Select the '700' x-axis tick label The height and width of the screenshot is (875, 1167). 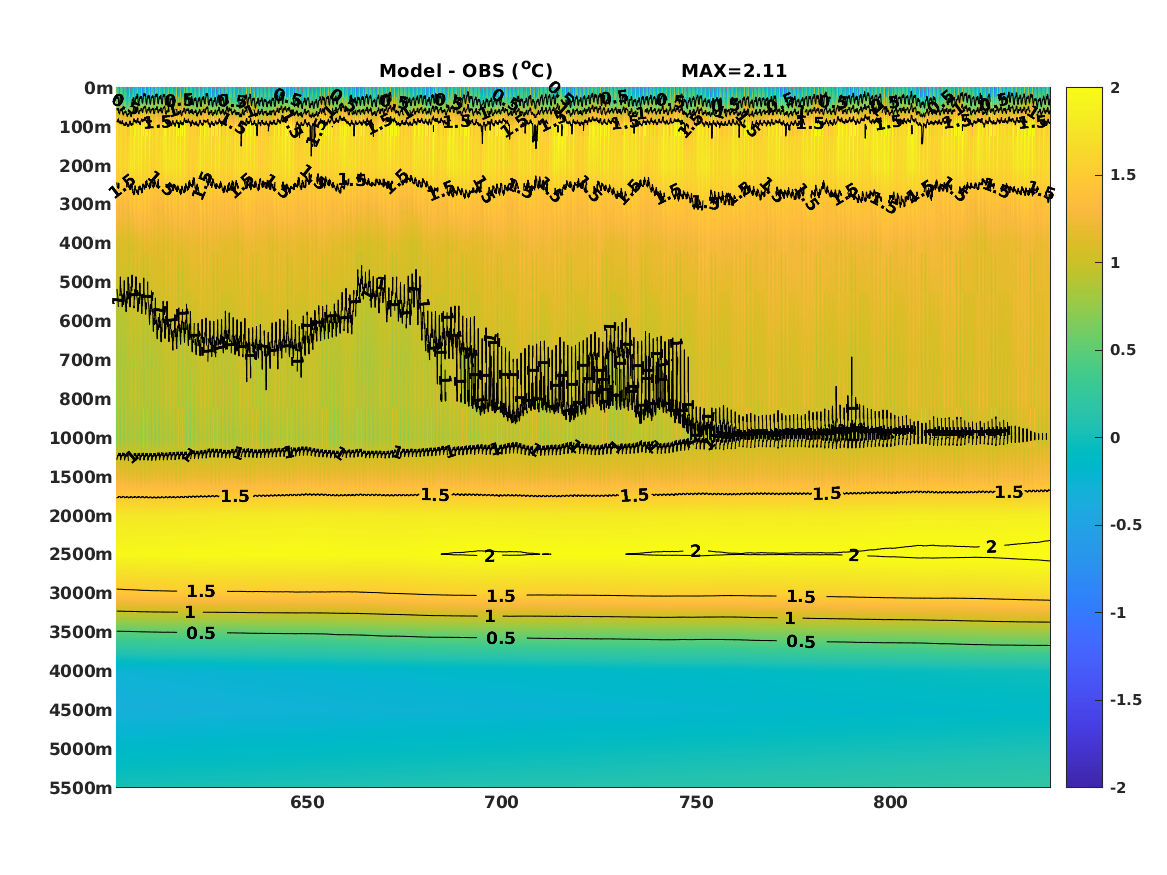click(502, 803)
